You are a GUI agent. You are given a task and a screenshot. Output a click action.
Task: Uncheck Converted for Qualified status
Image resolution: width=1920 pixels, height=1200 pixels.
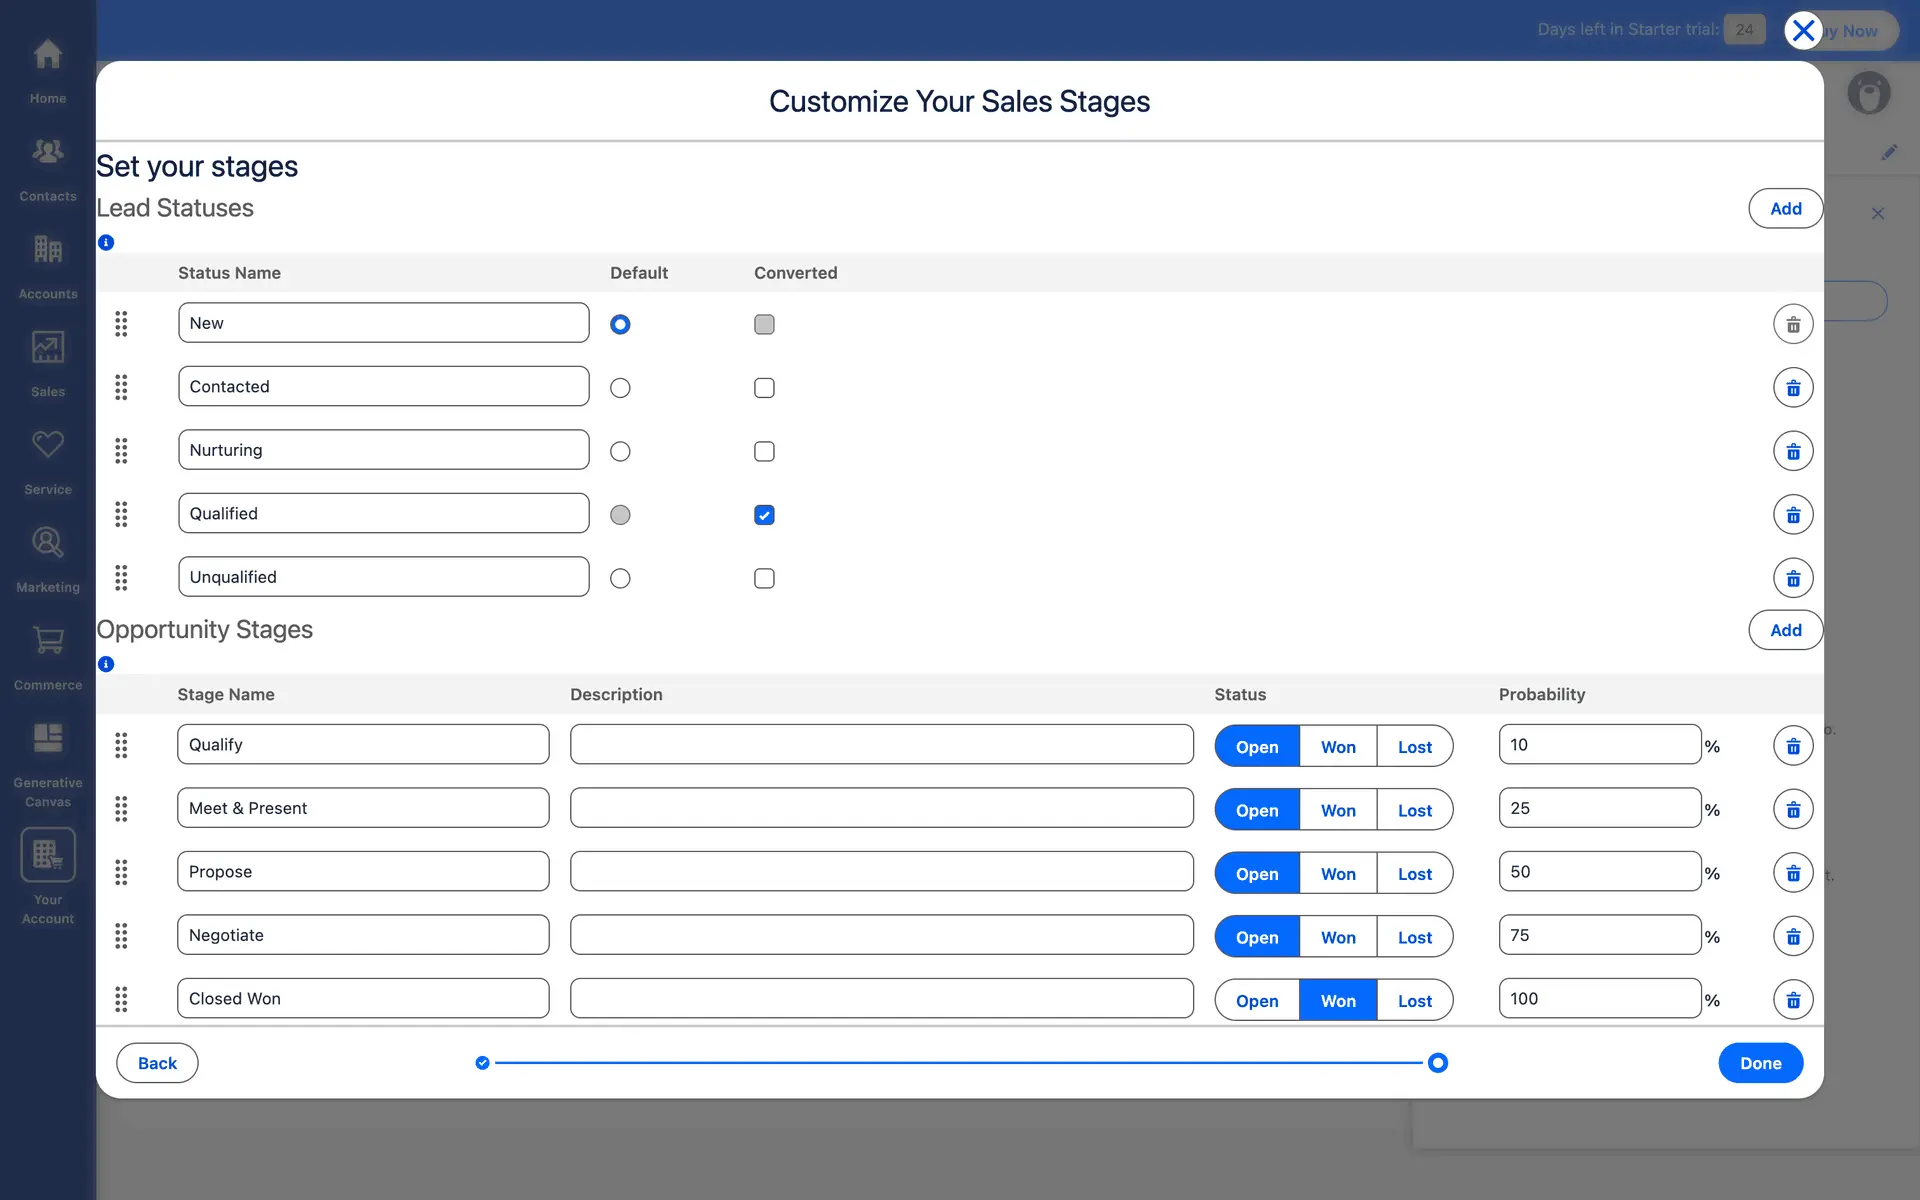click(x=764, y=515)
